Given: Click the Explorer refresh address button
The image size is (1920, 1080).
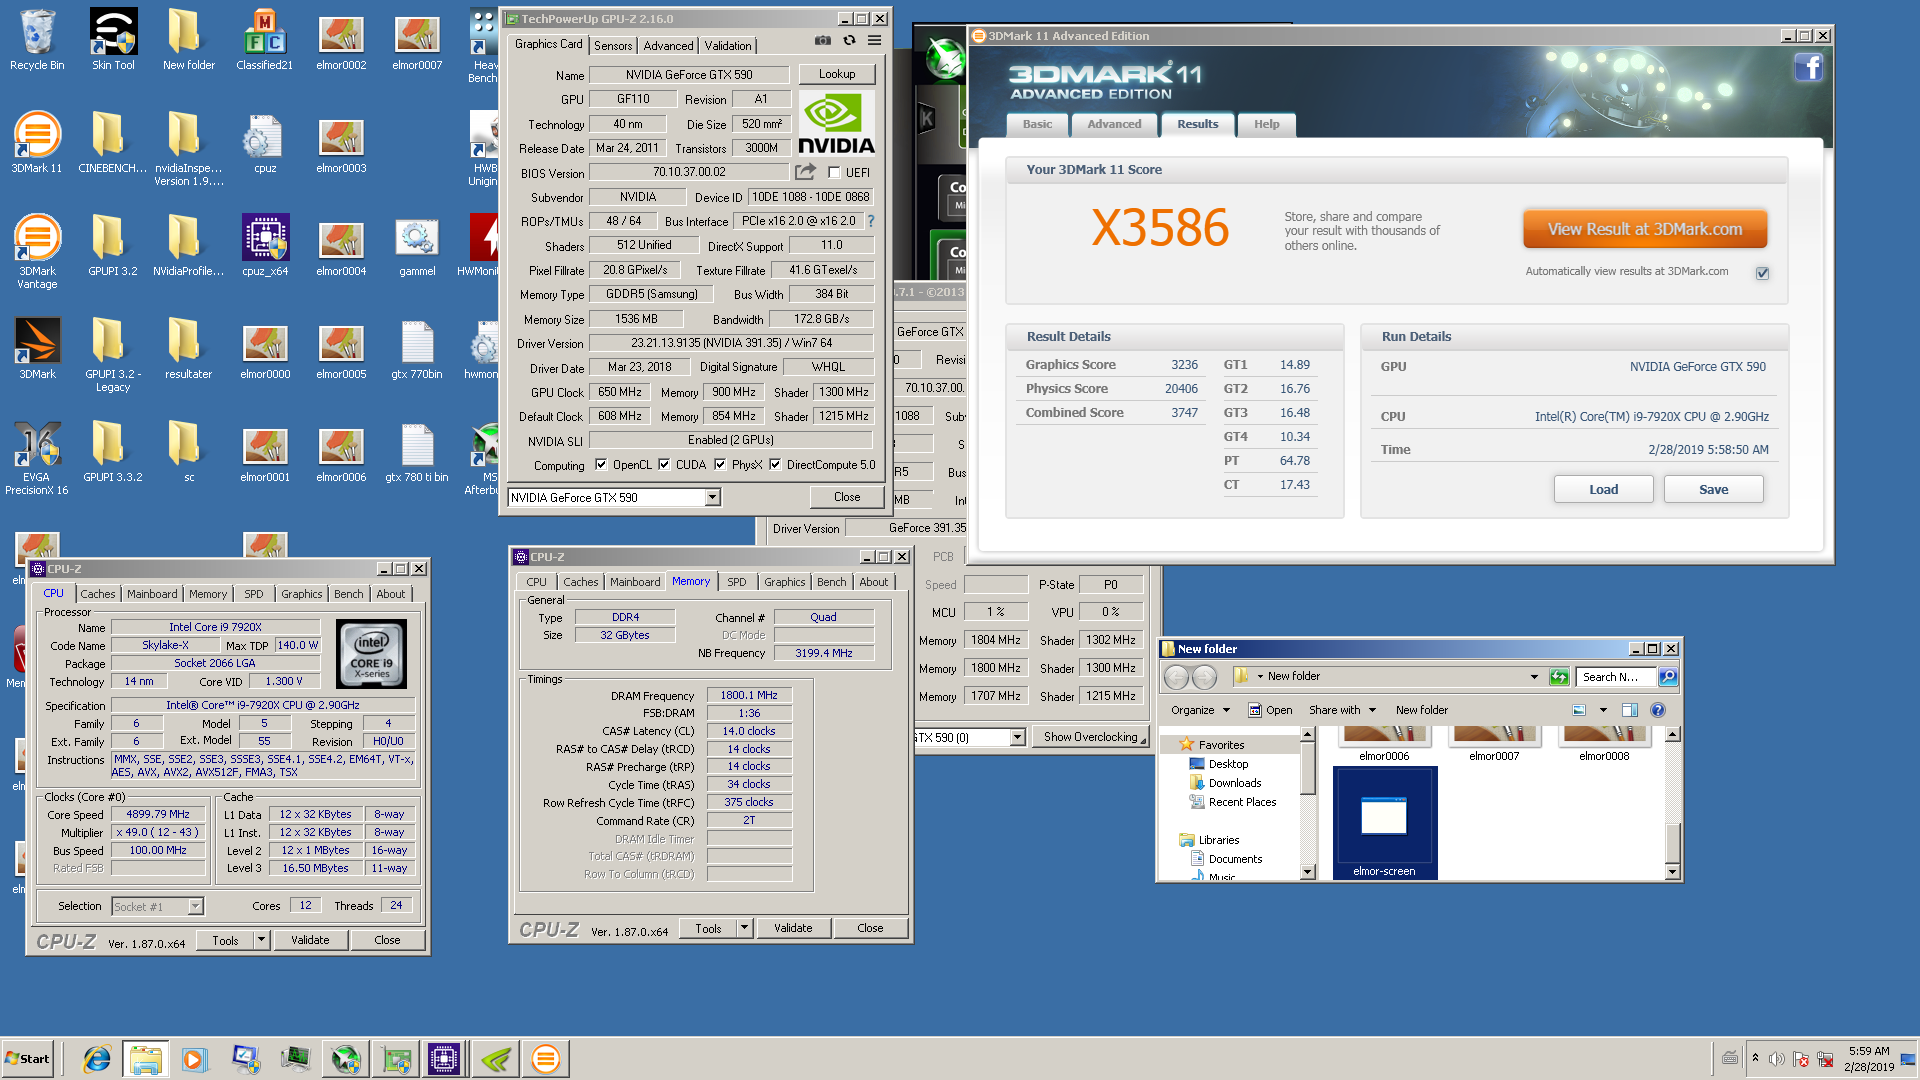Looking at the screenshot, I should tap(1559, 677).
